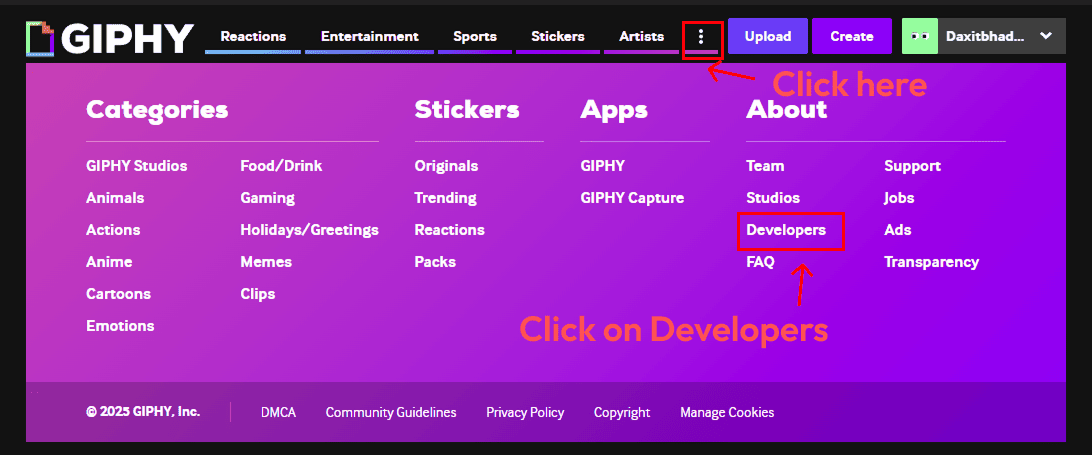
Task: Open Trending stickers link
Action: (445, 198)
